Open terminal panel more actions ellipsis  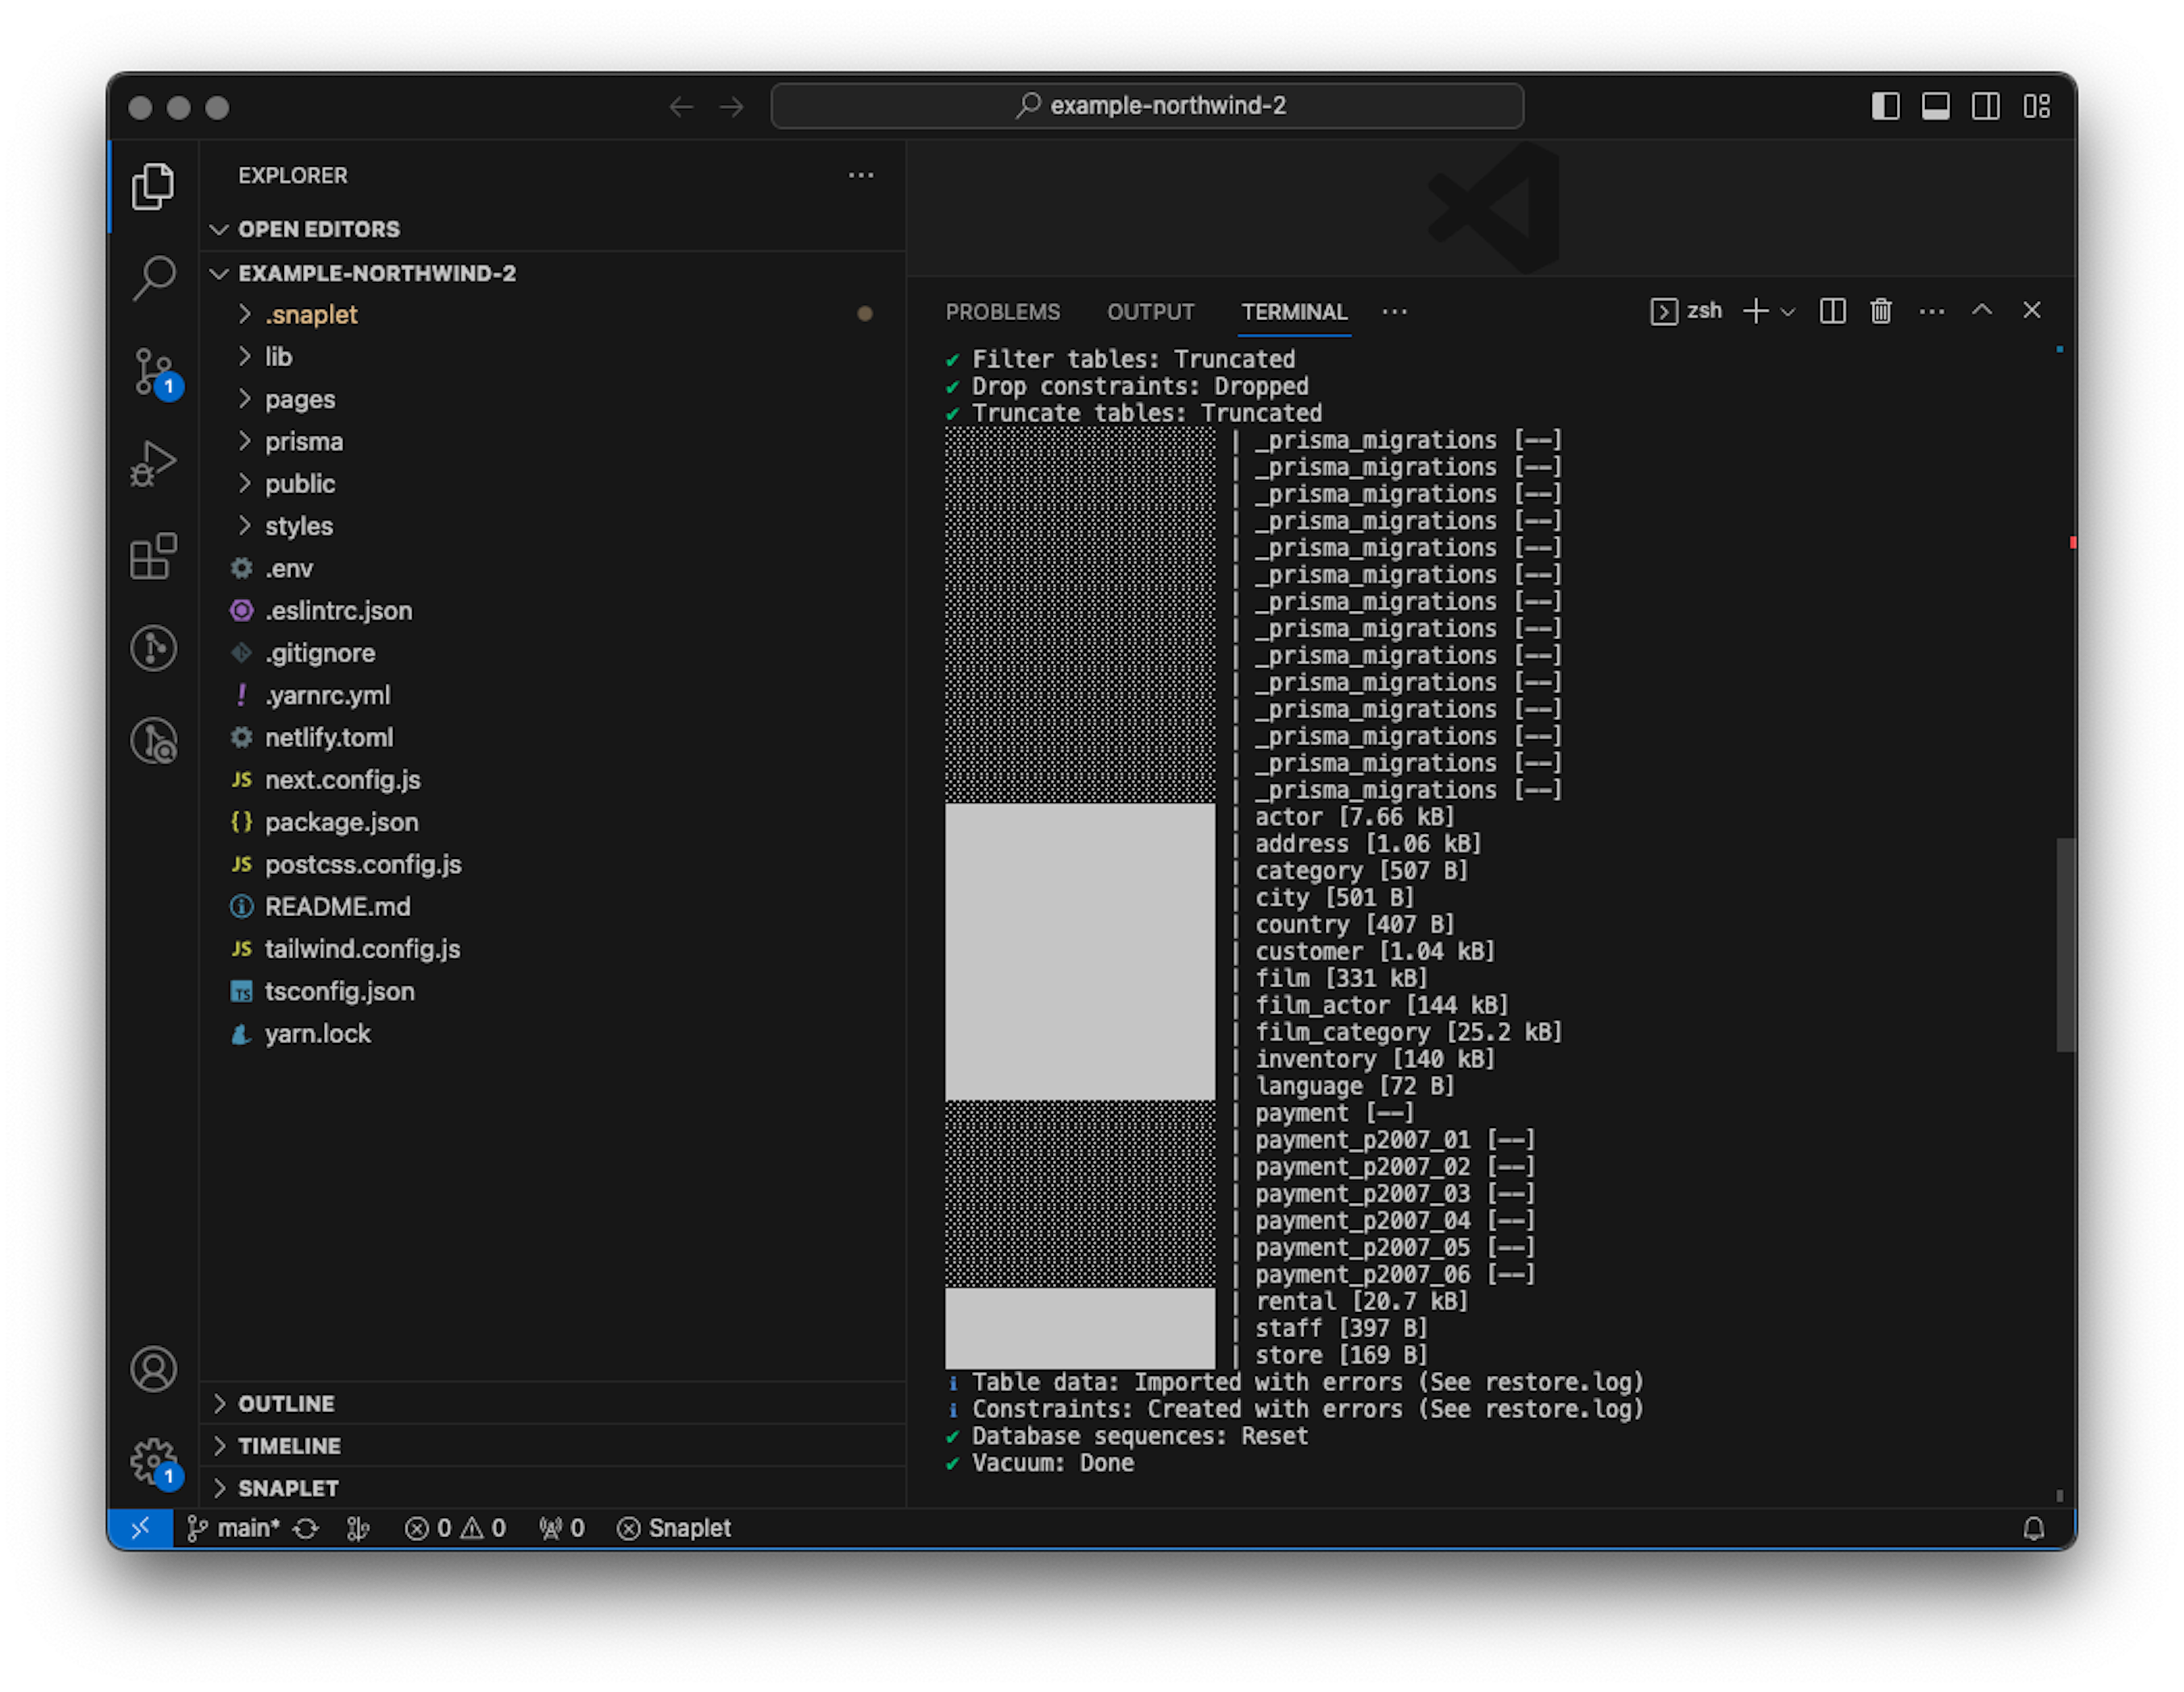(1932, 311)
